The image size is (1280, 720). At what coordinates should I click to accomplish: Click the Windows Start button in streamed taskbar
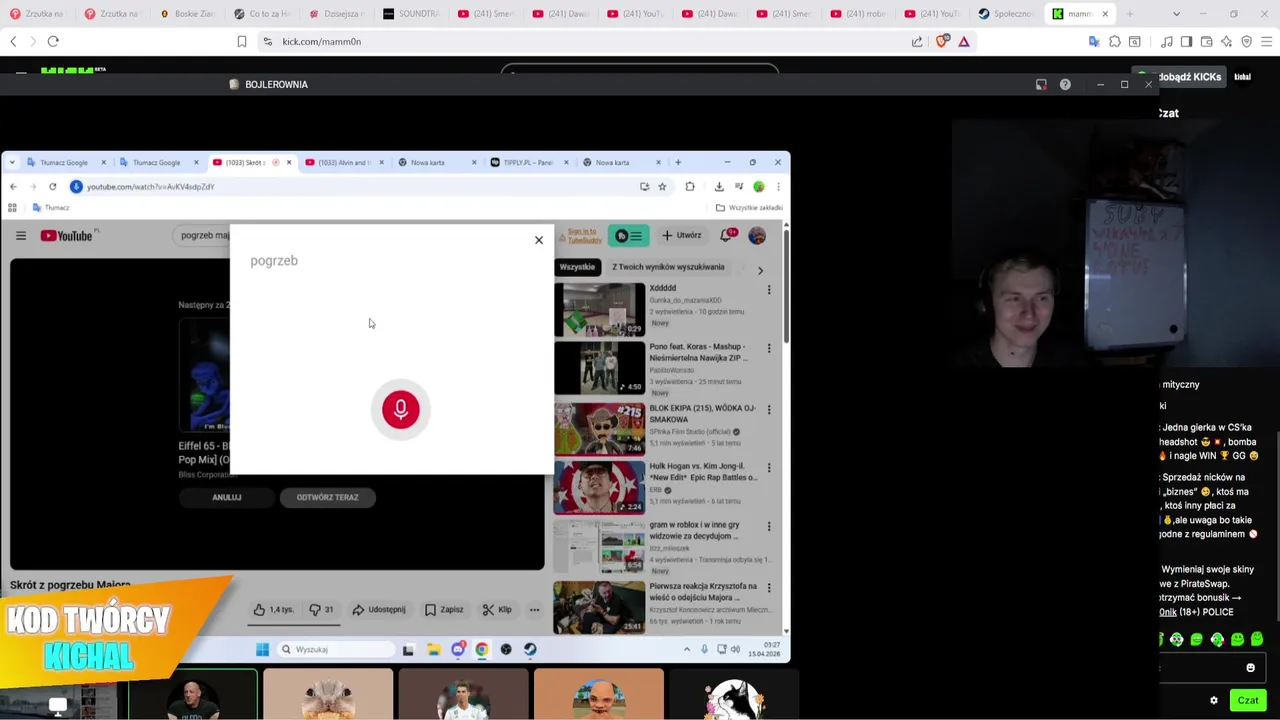pos(262,650)
